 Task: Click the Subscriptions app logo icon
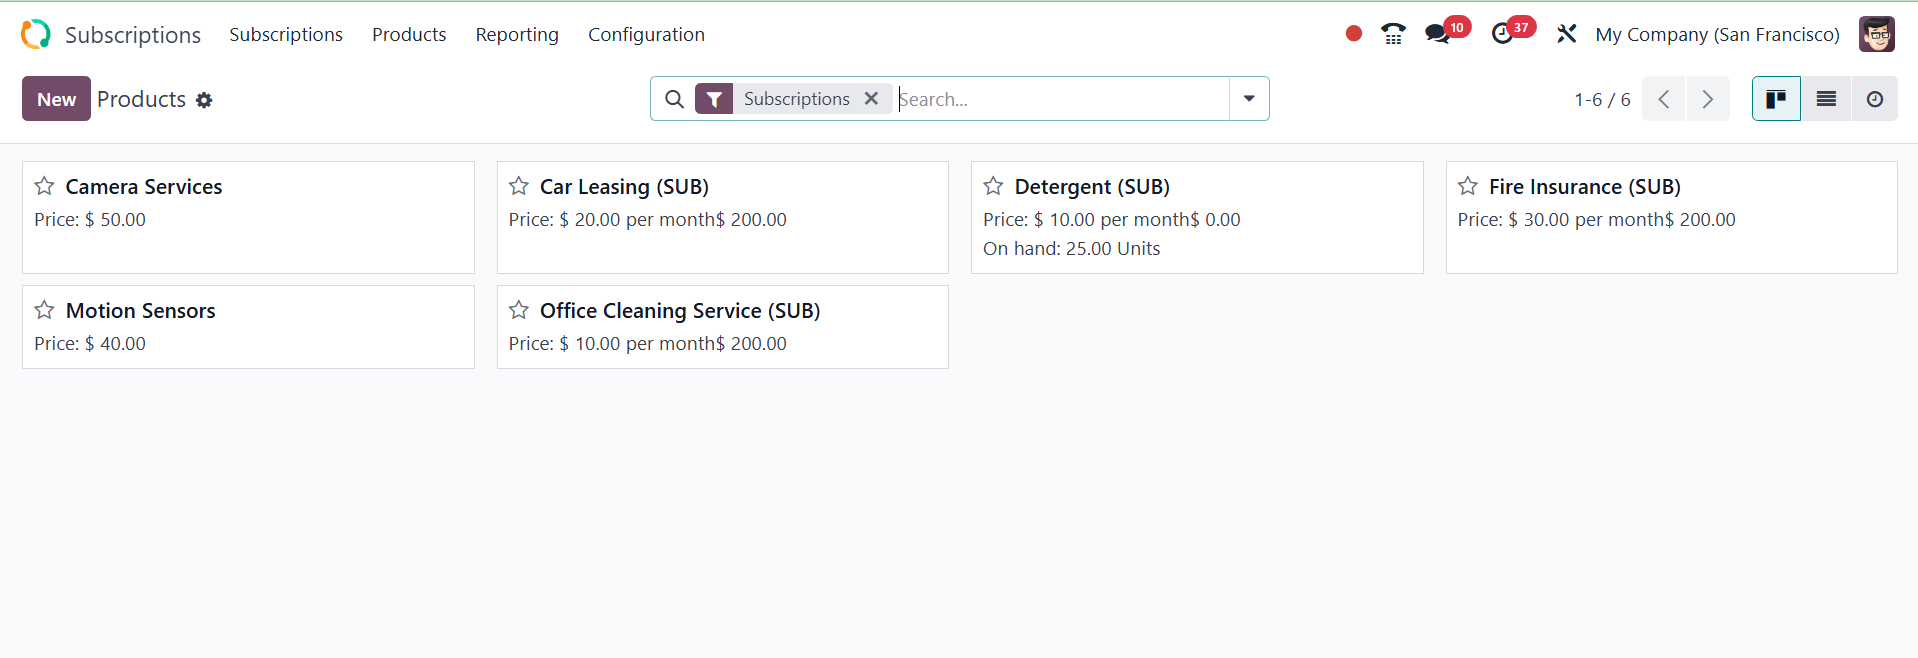pyautogui.click(x=36, y=34)
